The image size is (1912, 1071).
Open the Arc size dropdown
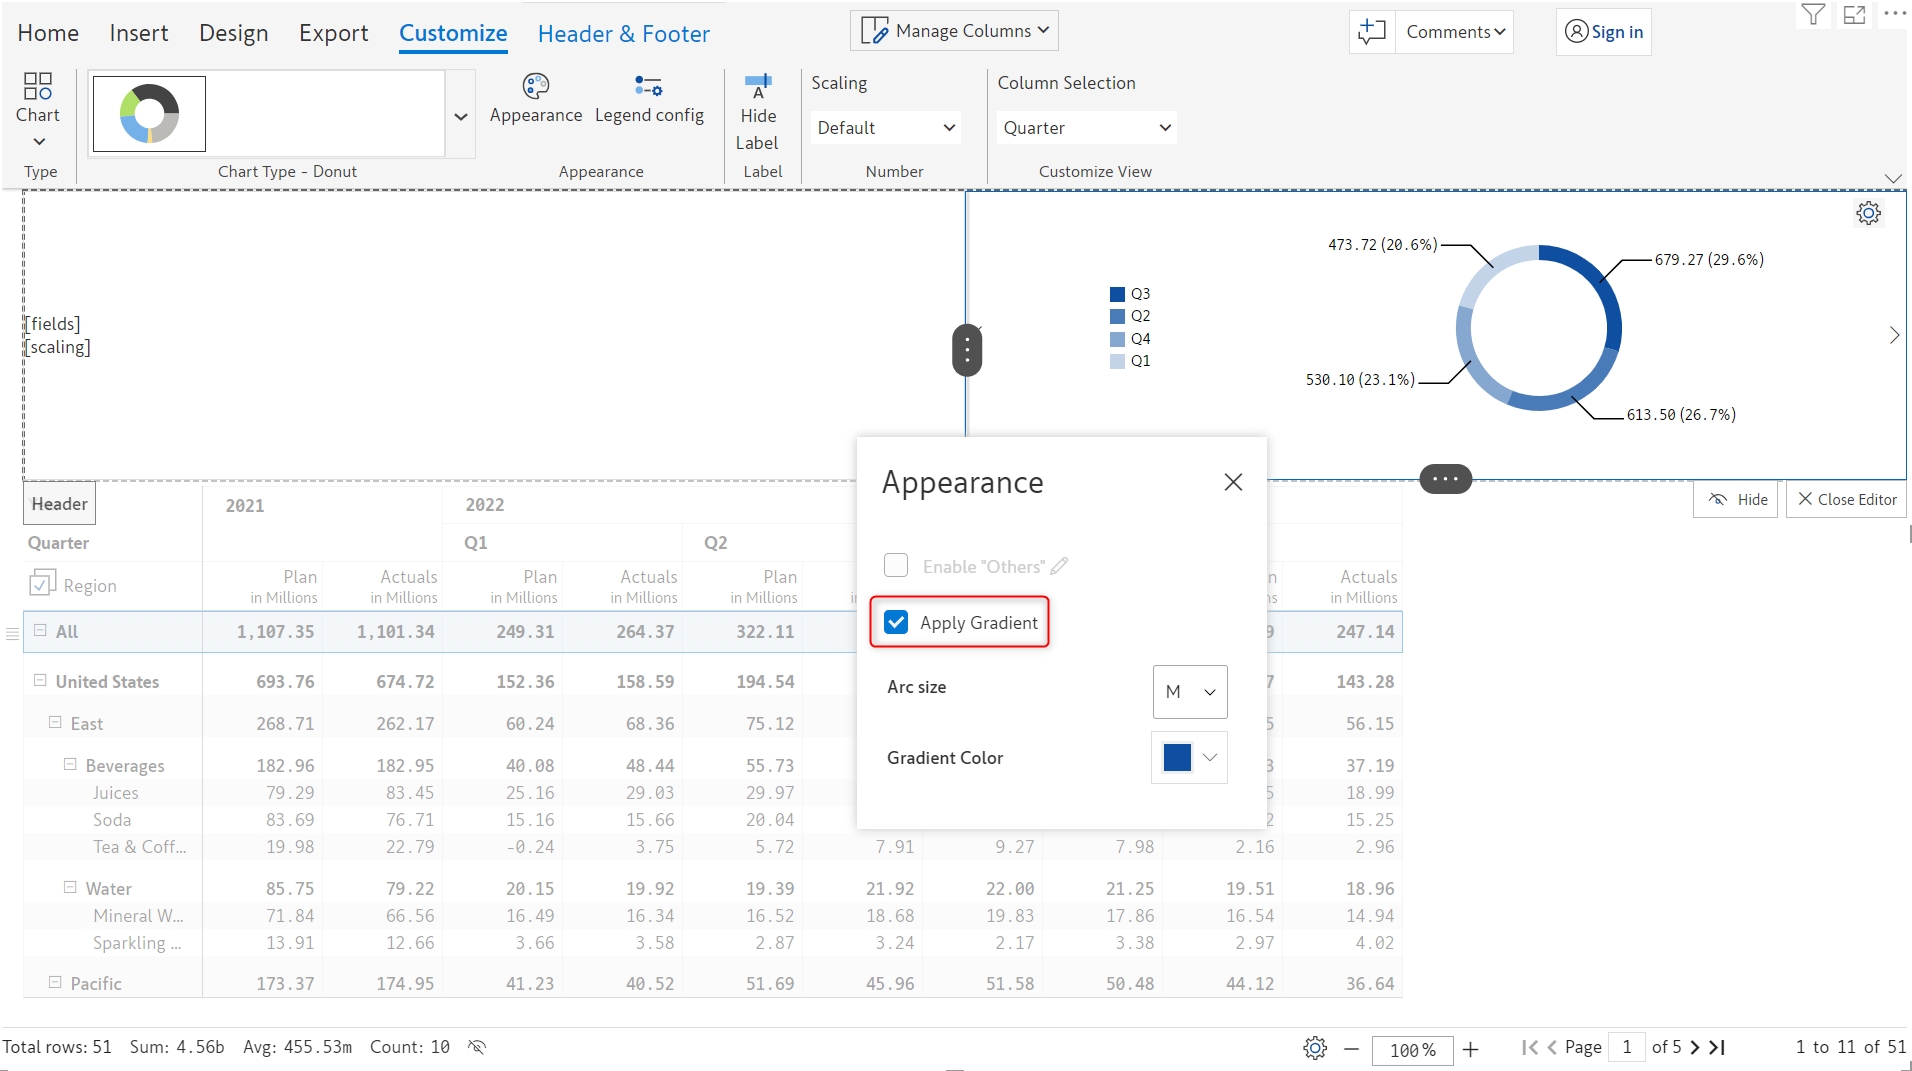[x=1189, y=692]
